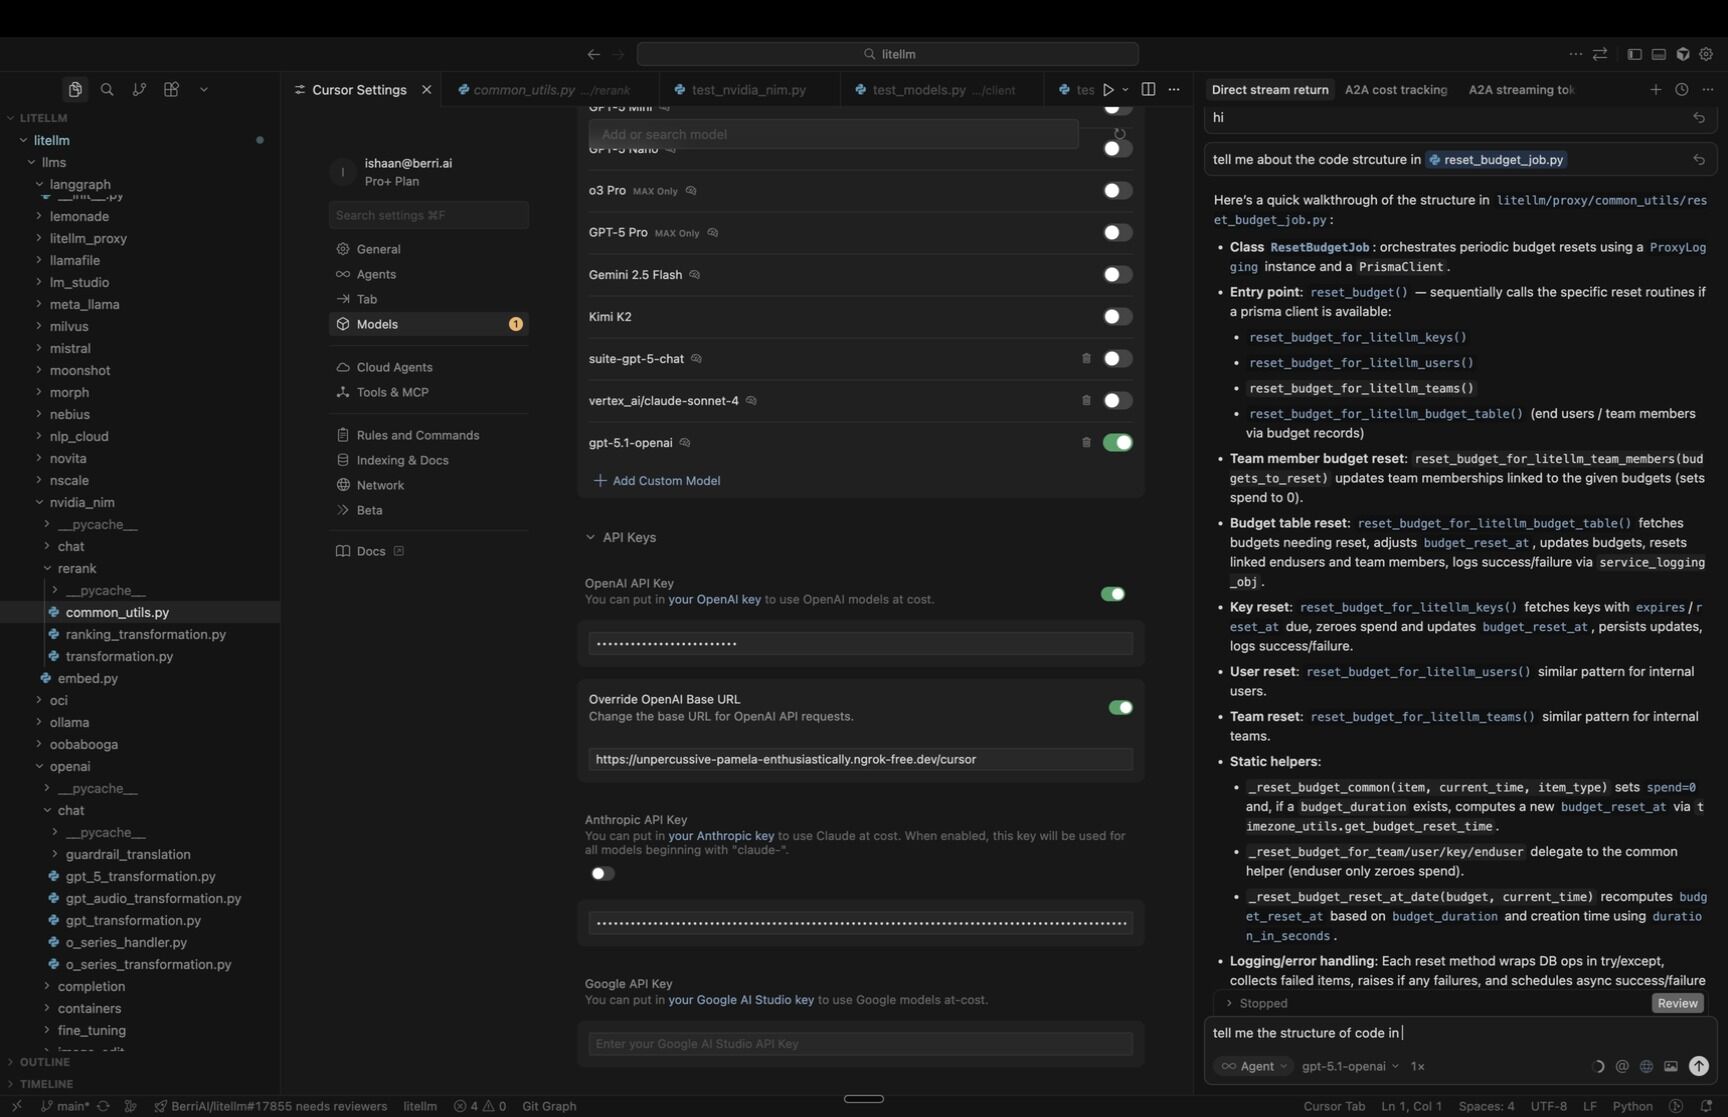
Task: Attach an image with the picture icon
Action: click(x=1670, y=1067)
